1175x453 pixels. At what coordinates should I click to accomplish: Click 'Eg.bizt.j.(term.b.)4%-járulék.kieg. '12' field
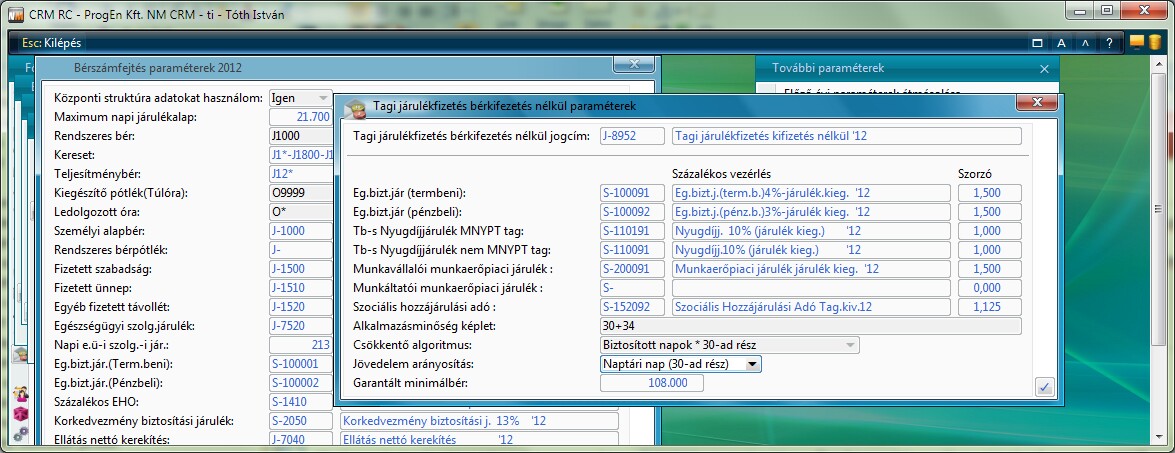tap(812, 192)
